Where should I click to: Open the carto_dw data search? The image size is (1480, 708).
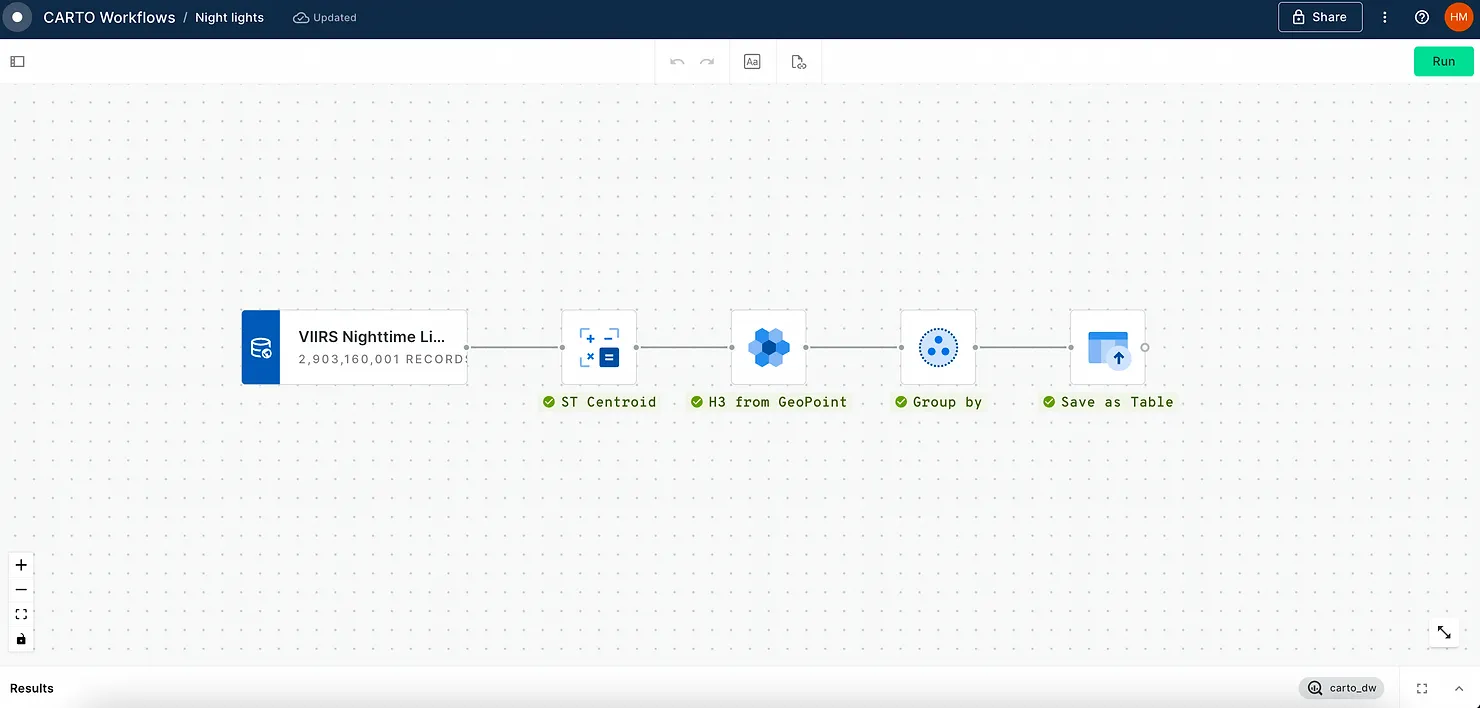point(1342,688)
